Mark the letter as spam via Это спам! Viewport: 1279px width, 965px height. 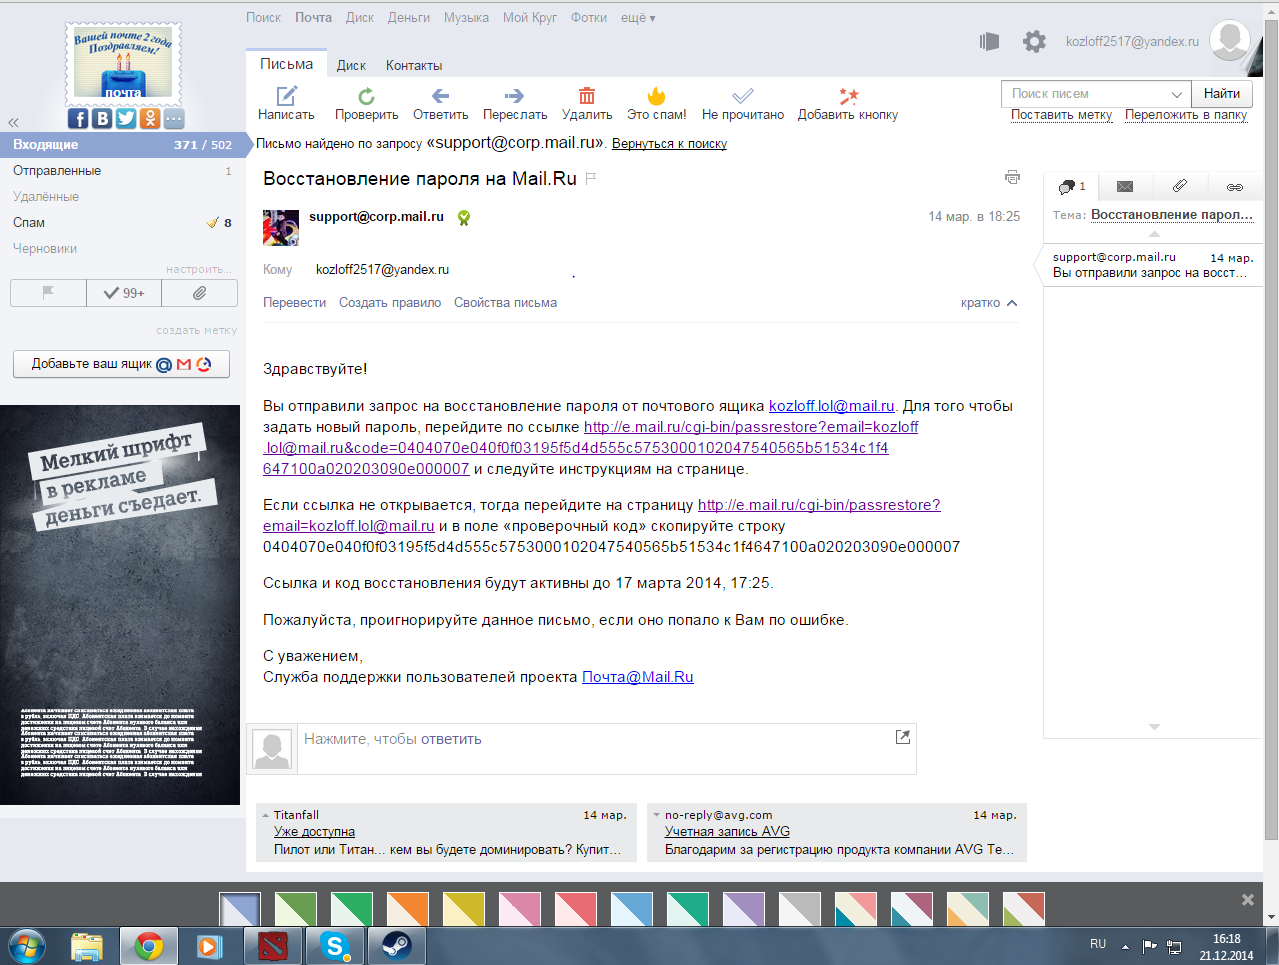(x=656, y=104)
